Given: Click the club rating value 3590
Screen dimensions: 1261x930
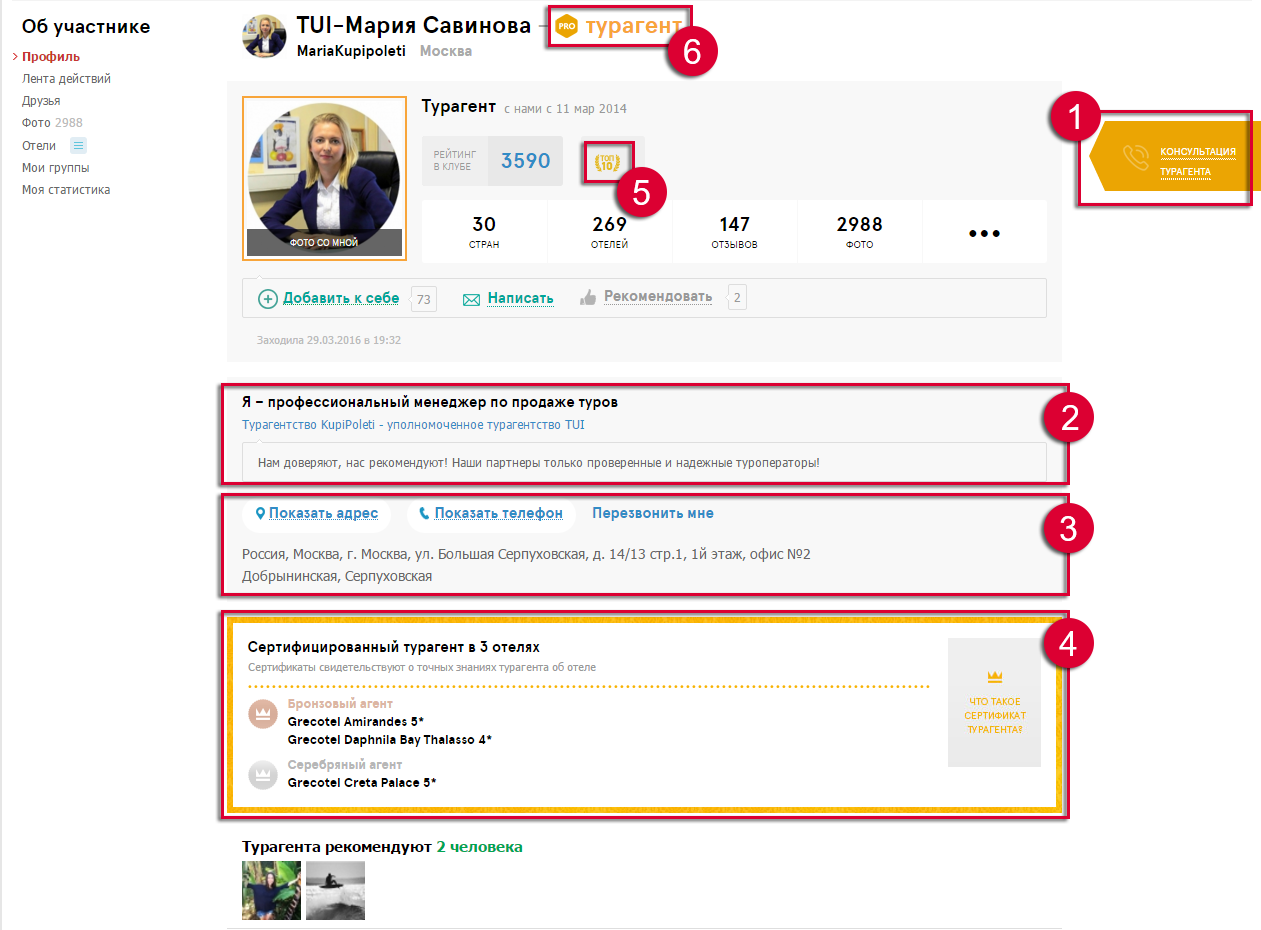Looking at the screenshot, I should [526, 161].
